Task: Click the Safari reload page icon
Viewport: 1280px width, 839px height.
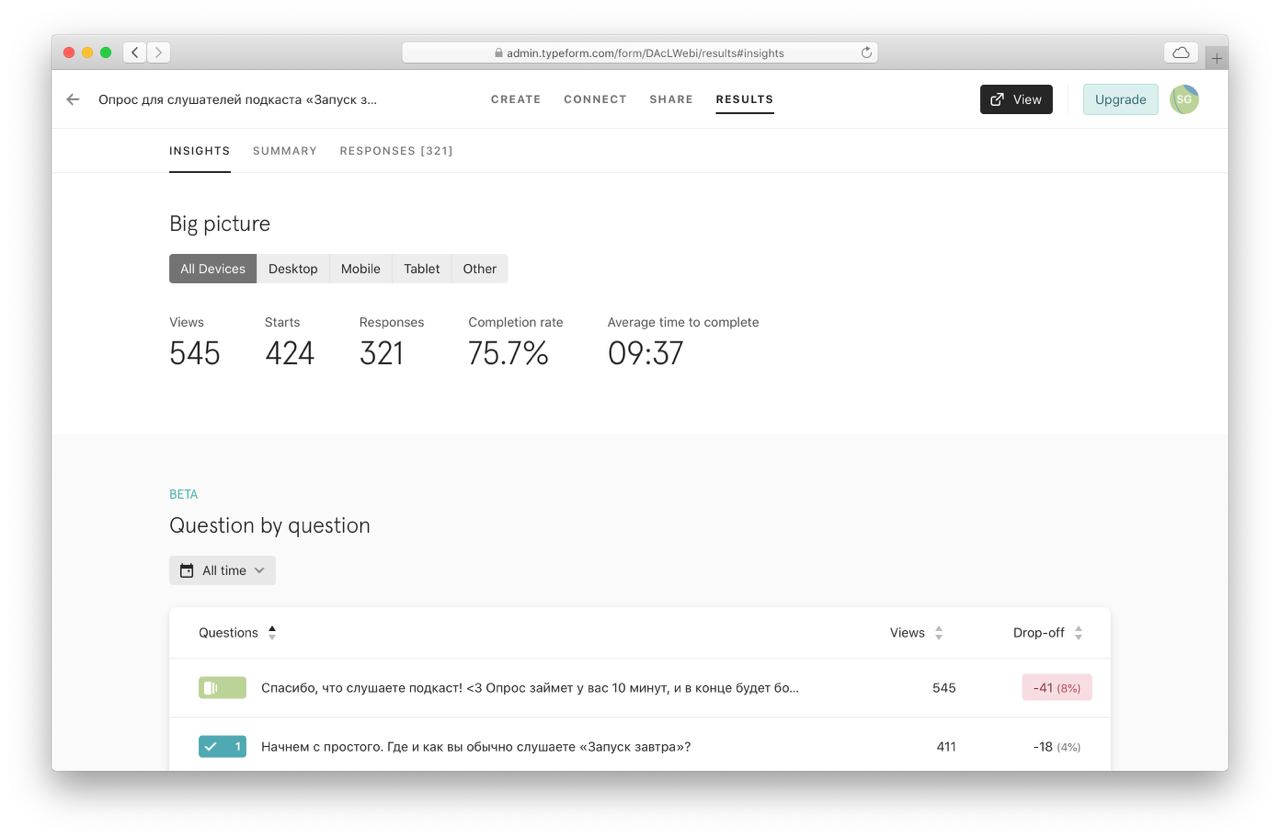Action: click(866, 53)
